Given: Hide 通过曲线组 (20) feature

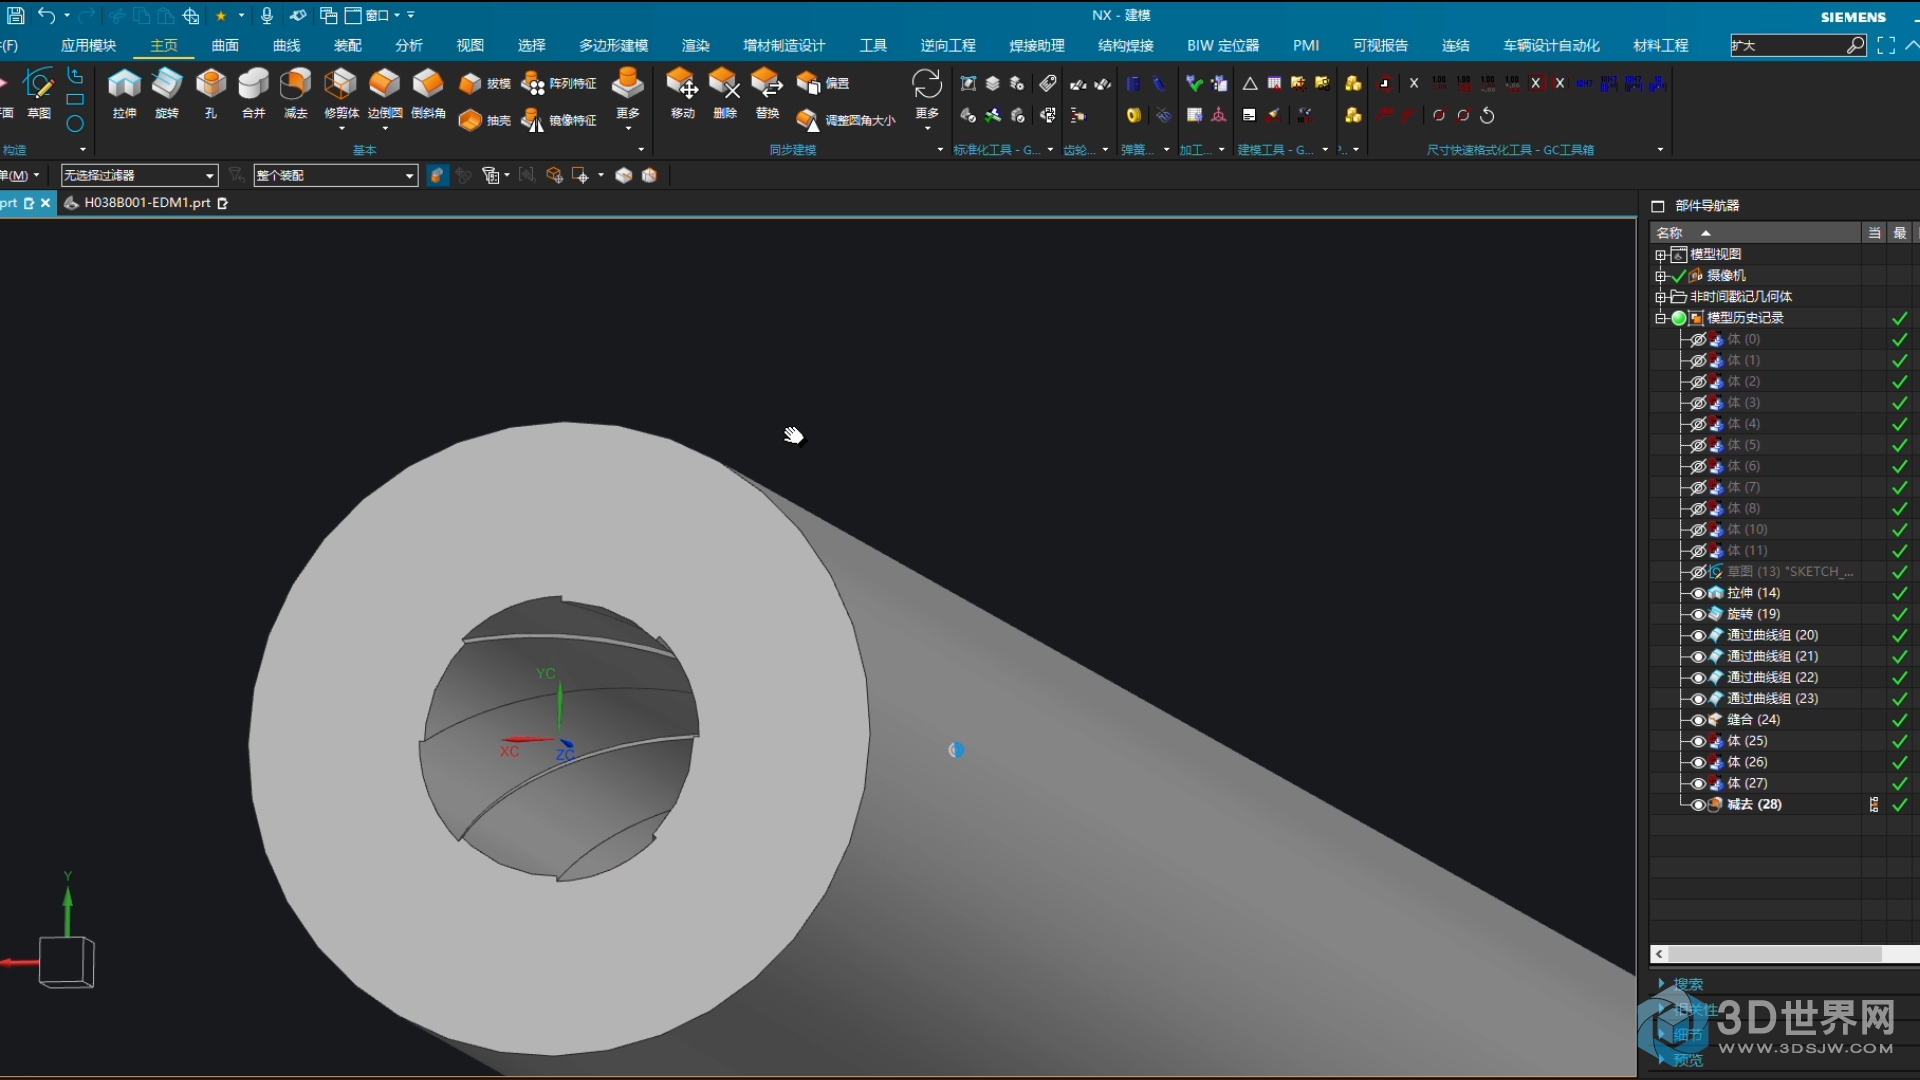Looking at the screenshot, I should (1698, 635).
